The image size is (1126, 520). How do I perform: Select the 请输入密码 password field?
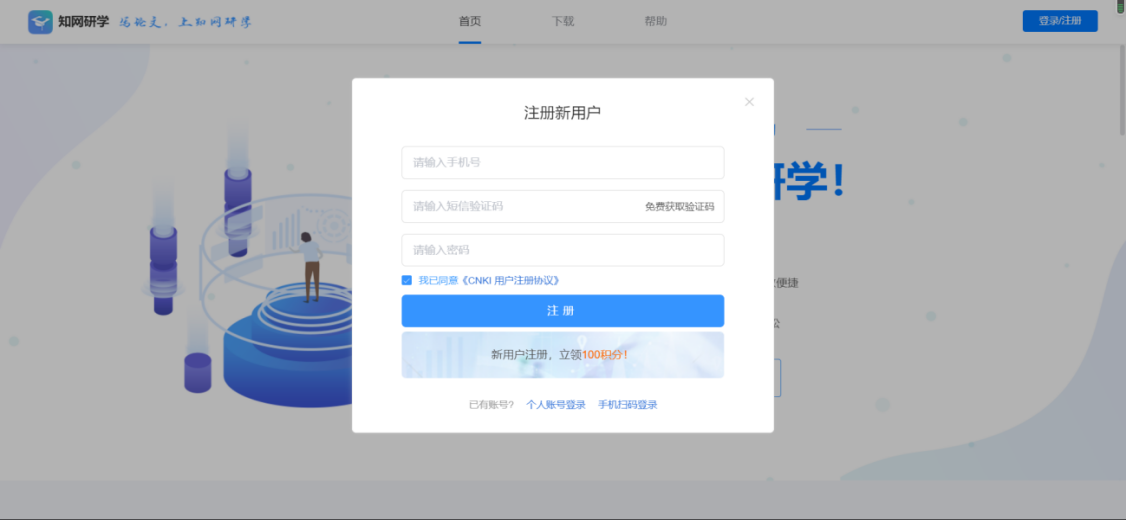(562, 250)
